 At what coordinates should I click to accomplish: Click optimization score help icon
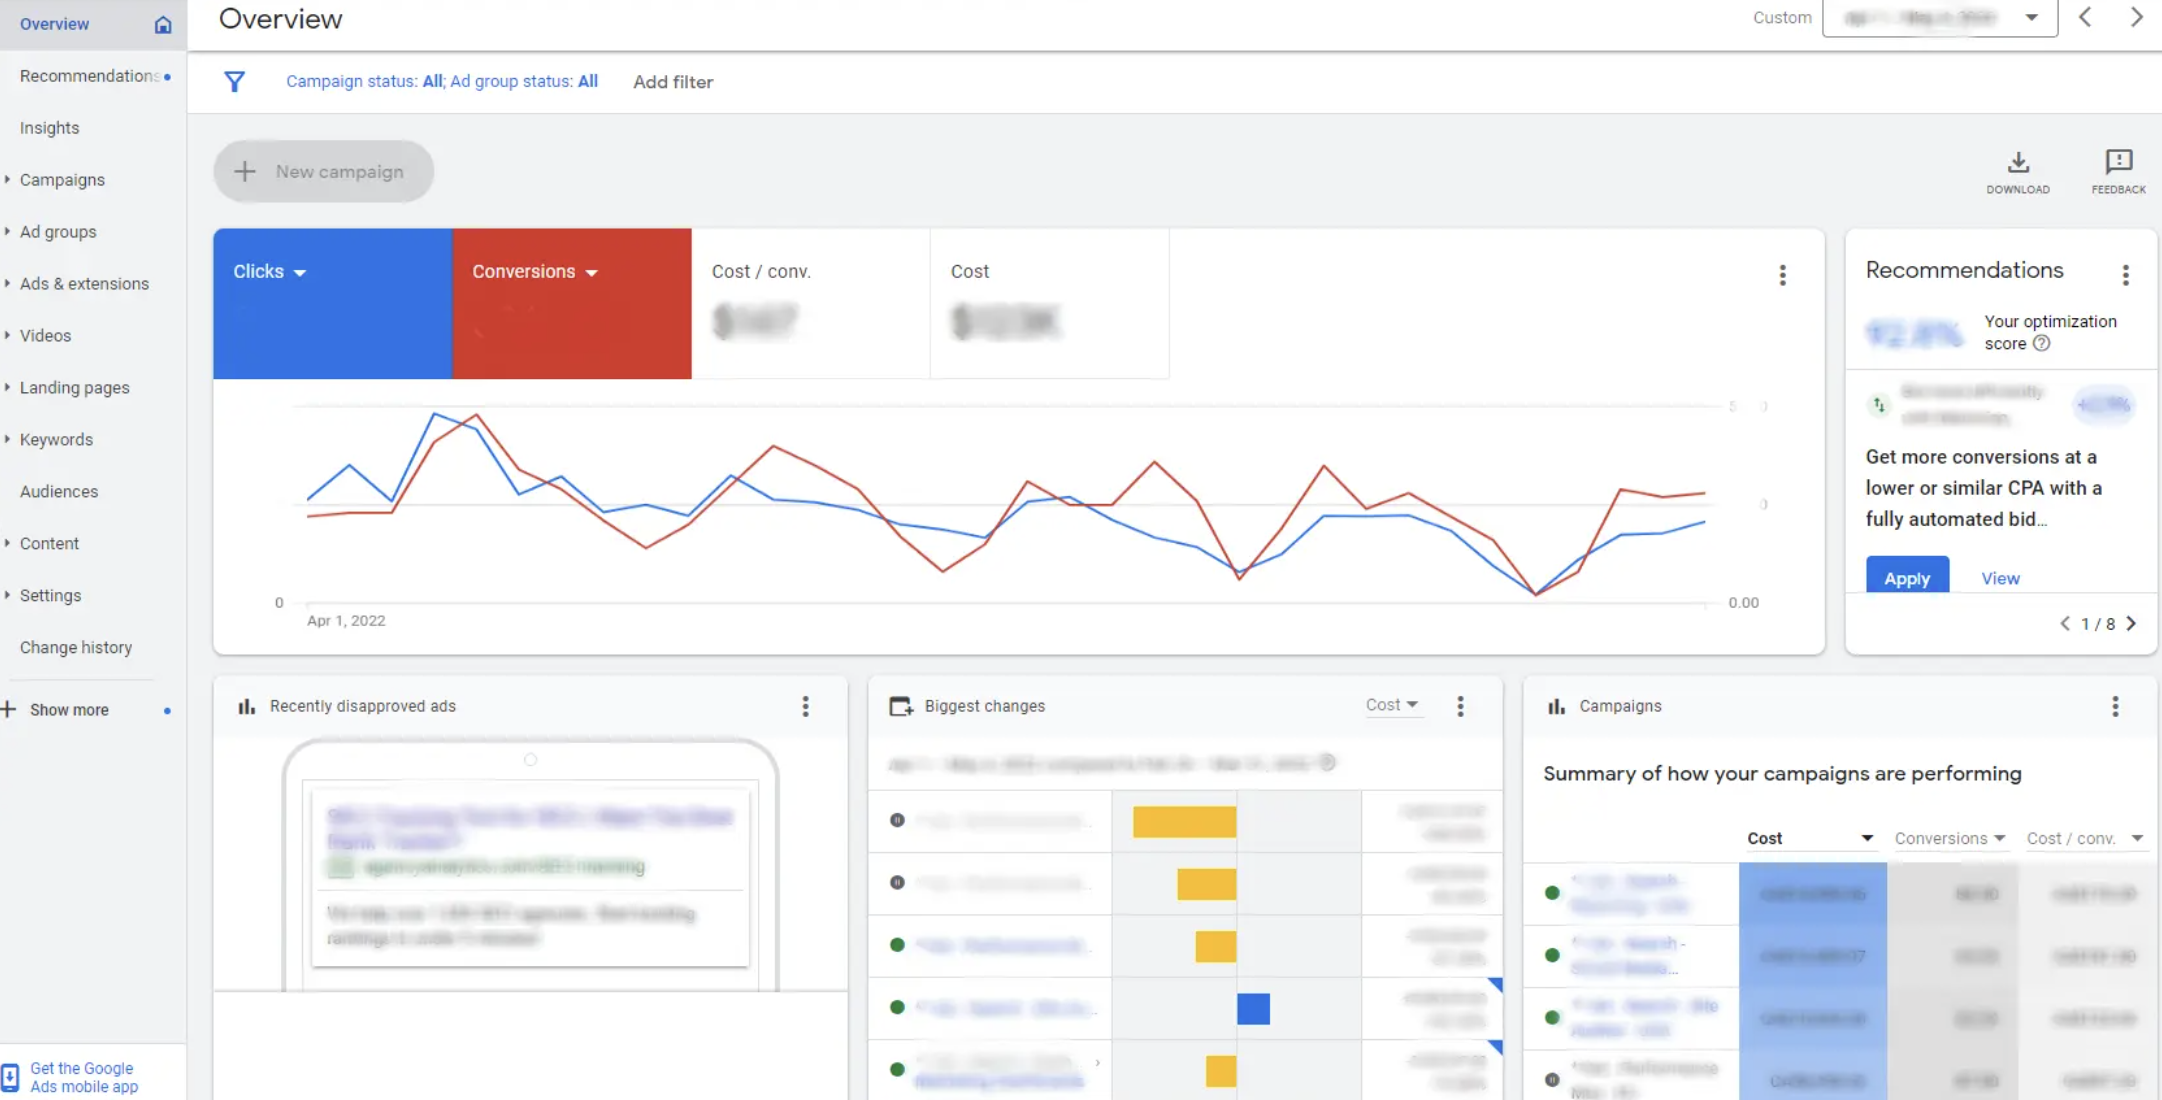coord(2042,344)
